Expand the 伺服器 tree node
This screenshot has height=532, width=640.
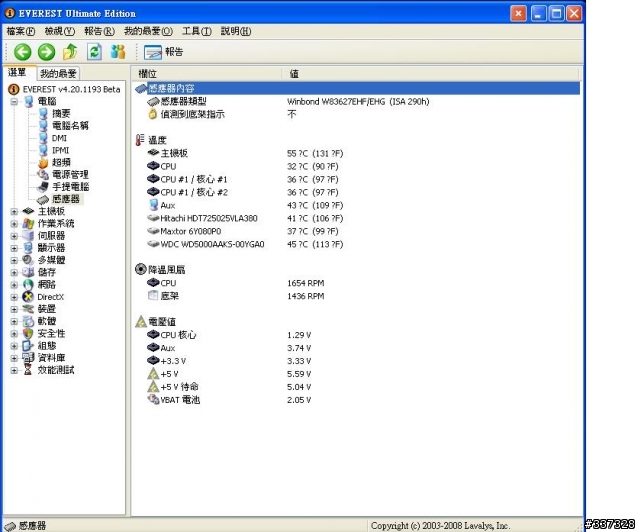(x=14, y=236)
